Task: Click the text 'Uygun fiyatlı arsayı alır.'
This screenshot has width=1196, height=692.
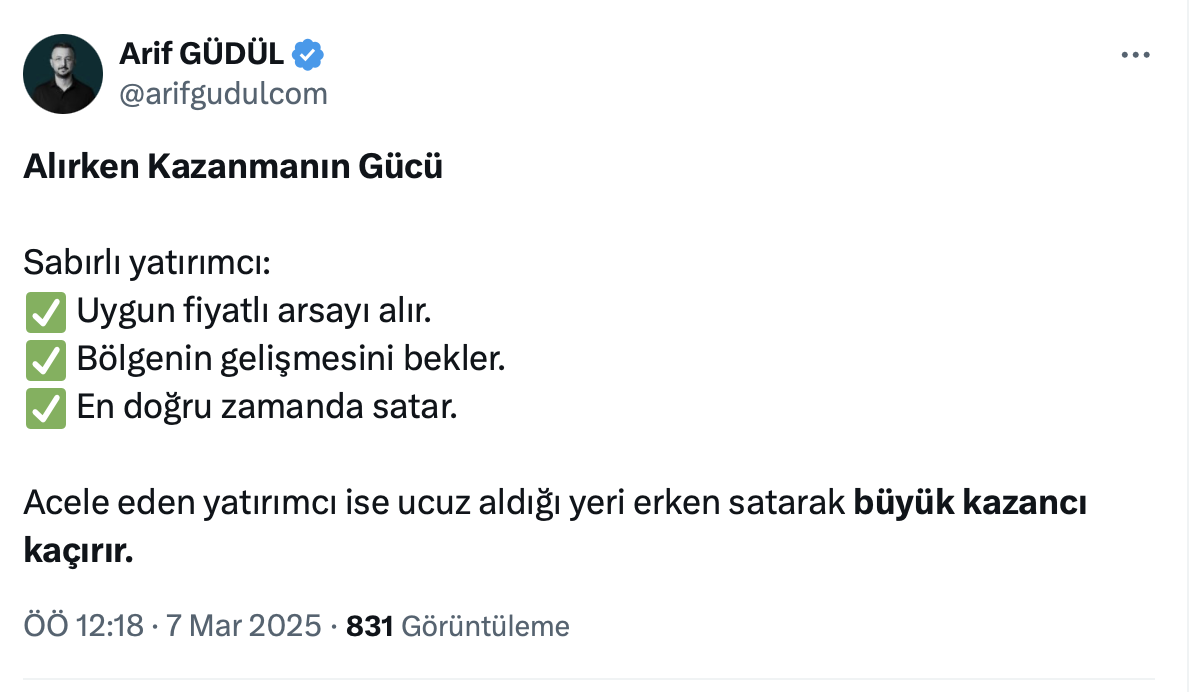Action: click(253, 313)
